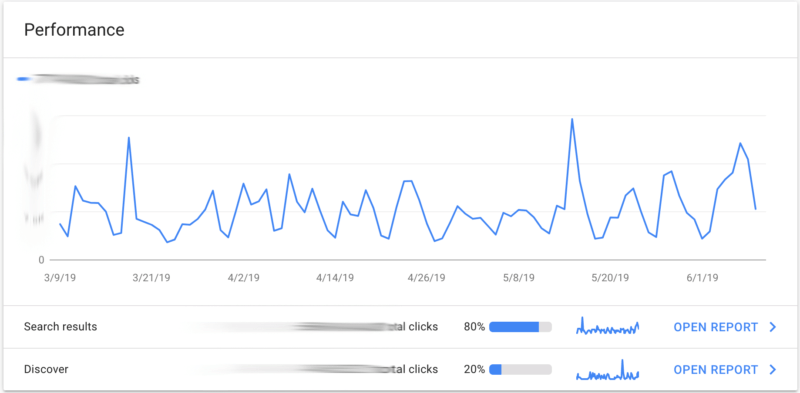This screenshot has width=800, height=393.
Task: Click the 3/9/19 date axis label
Action: click(60, 278)
